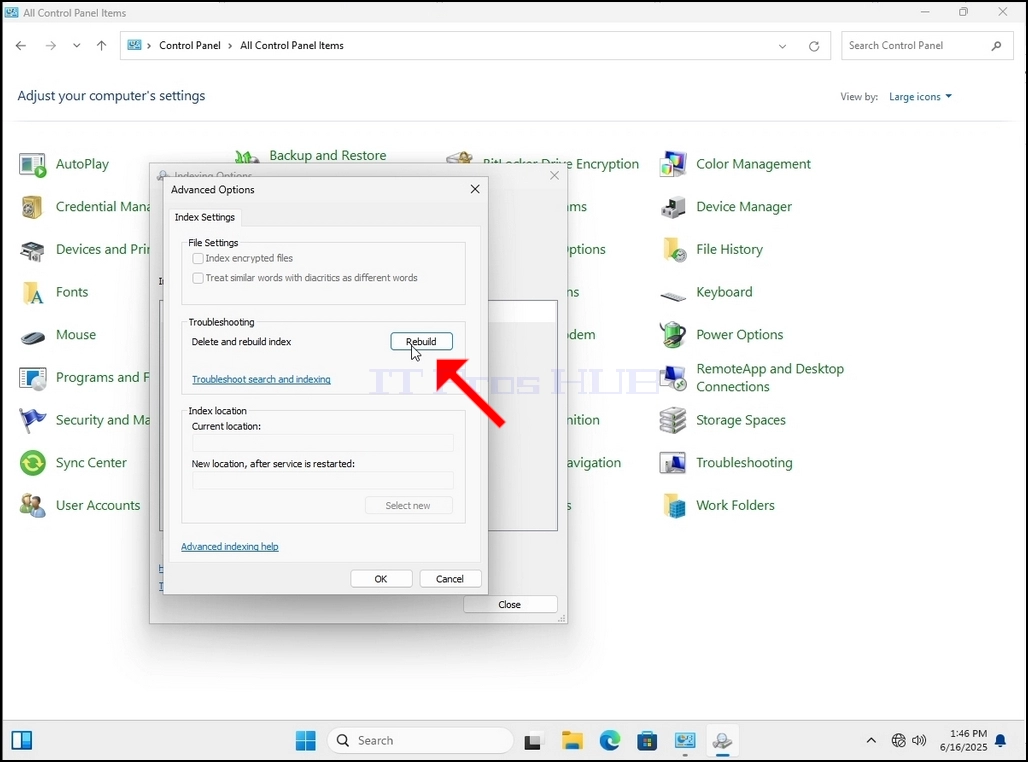Click Cancel in Advanced Options dialog

450,579
